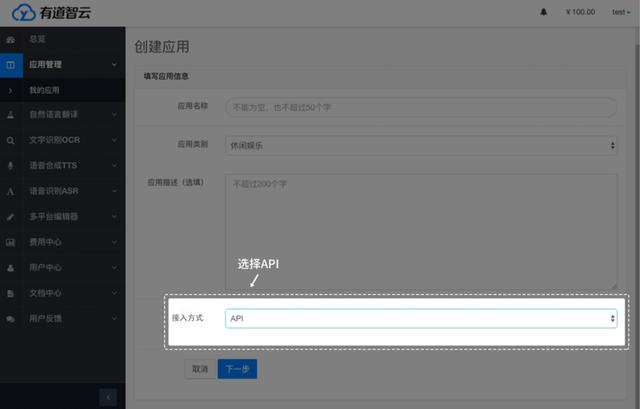This screenshot has height=409, width=640.
Task: Click the notification bell icon
Action: coord(544,12)
